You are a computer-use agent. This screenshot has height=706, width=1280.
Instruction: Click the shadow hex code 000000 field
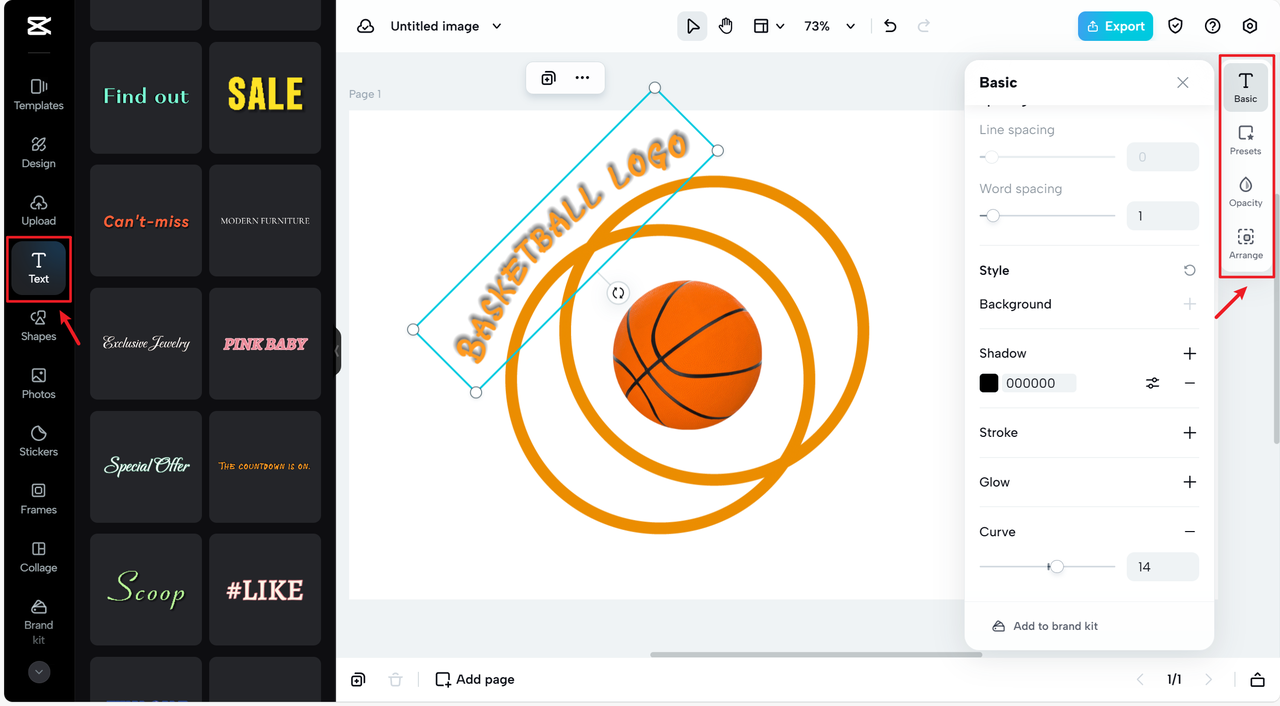point(1039,383)
